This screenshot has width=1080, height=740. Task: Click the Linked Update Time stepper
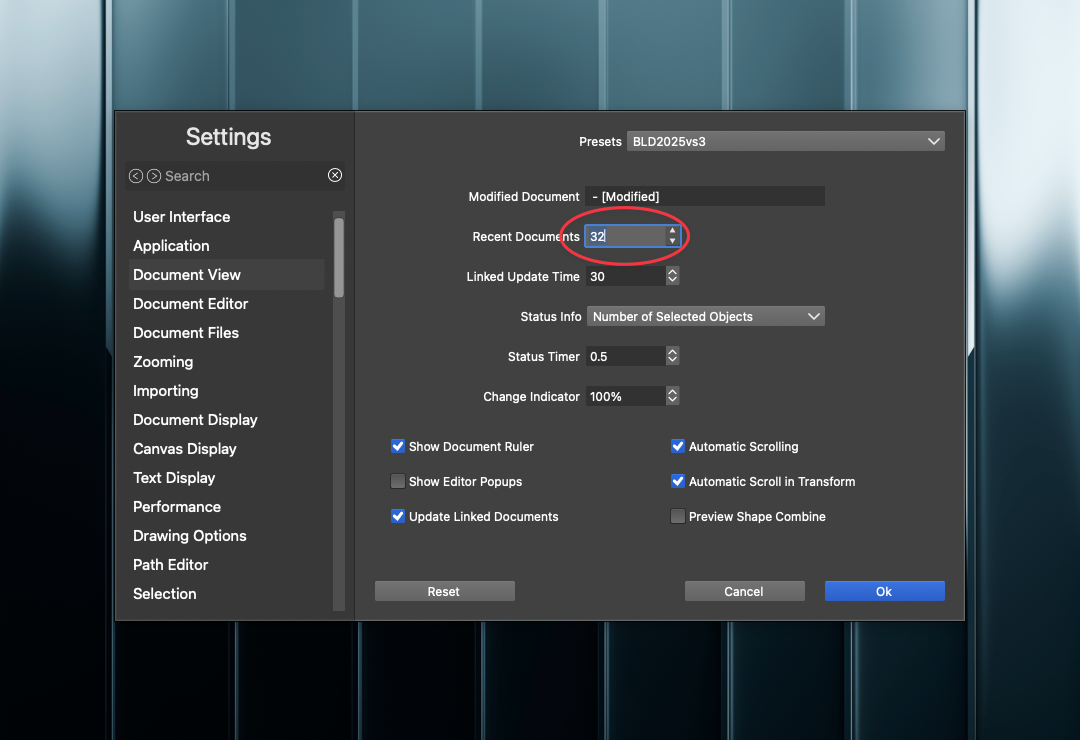pos(672,276)
